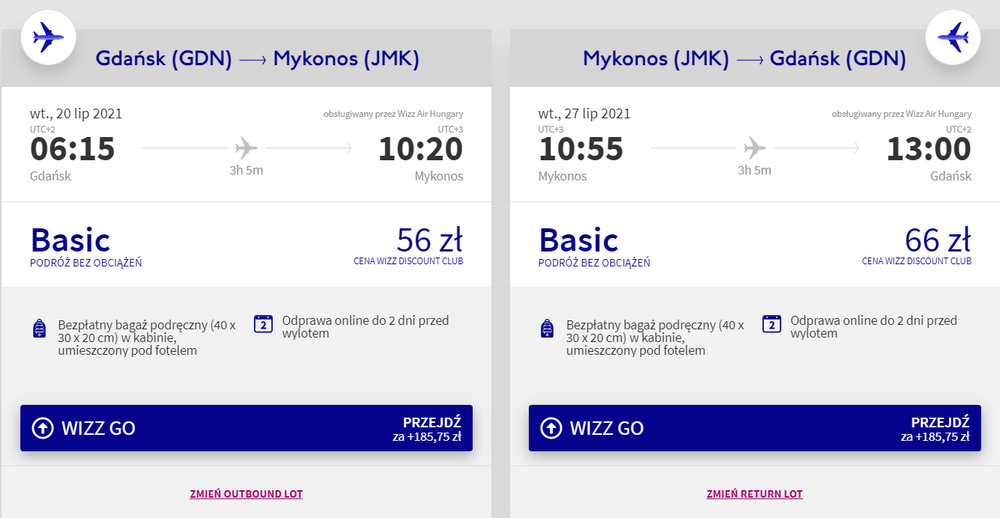Click the 66 zł return Basic price
Image resolution: width=1000 pixels, height=518 pixels.
[937, 240]
